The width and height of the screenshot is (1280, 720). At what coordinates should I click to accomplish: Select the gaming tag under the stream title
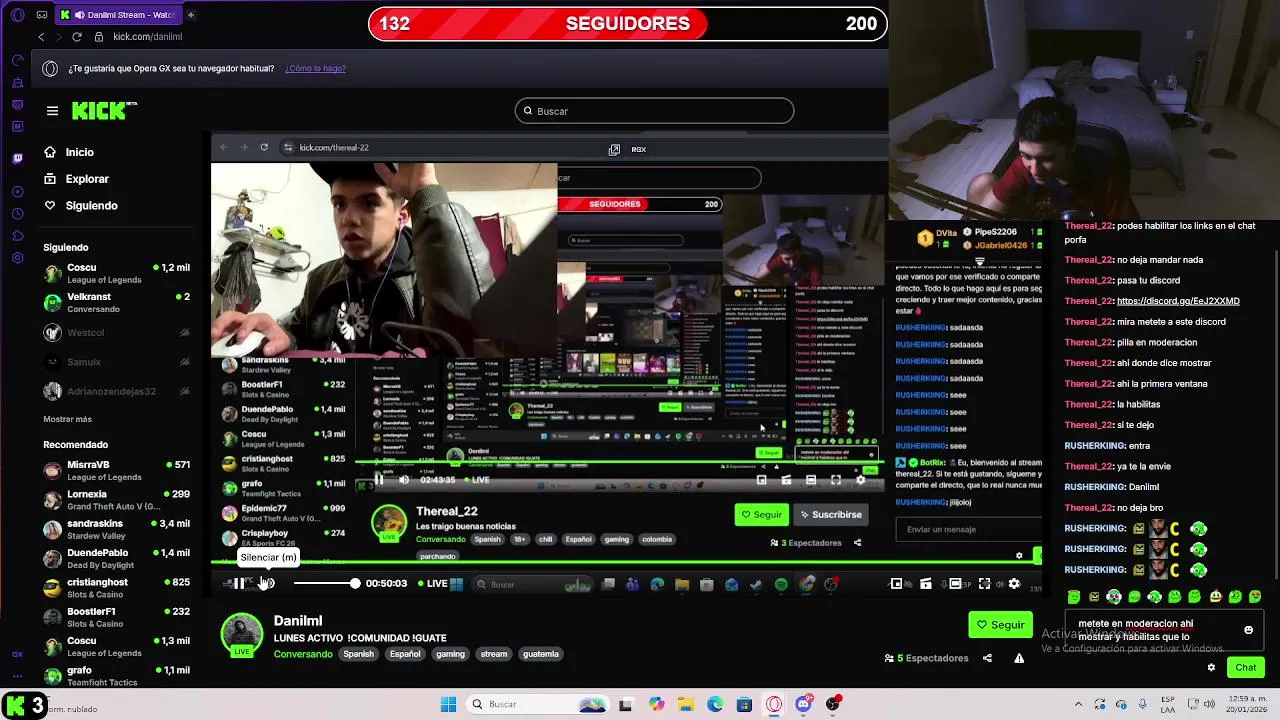[450, 654]
